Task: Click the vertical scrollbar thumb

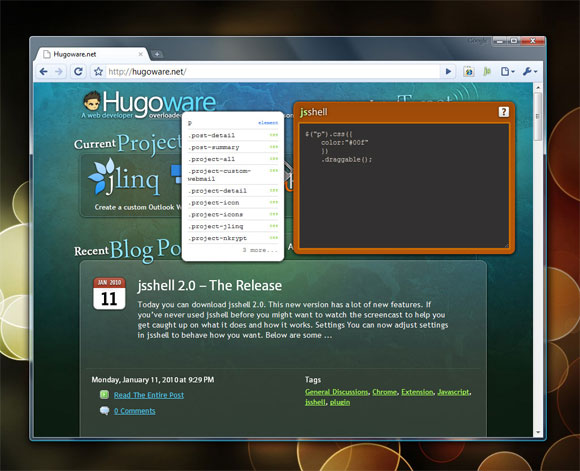Action: (538, 116)
